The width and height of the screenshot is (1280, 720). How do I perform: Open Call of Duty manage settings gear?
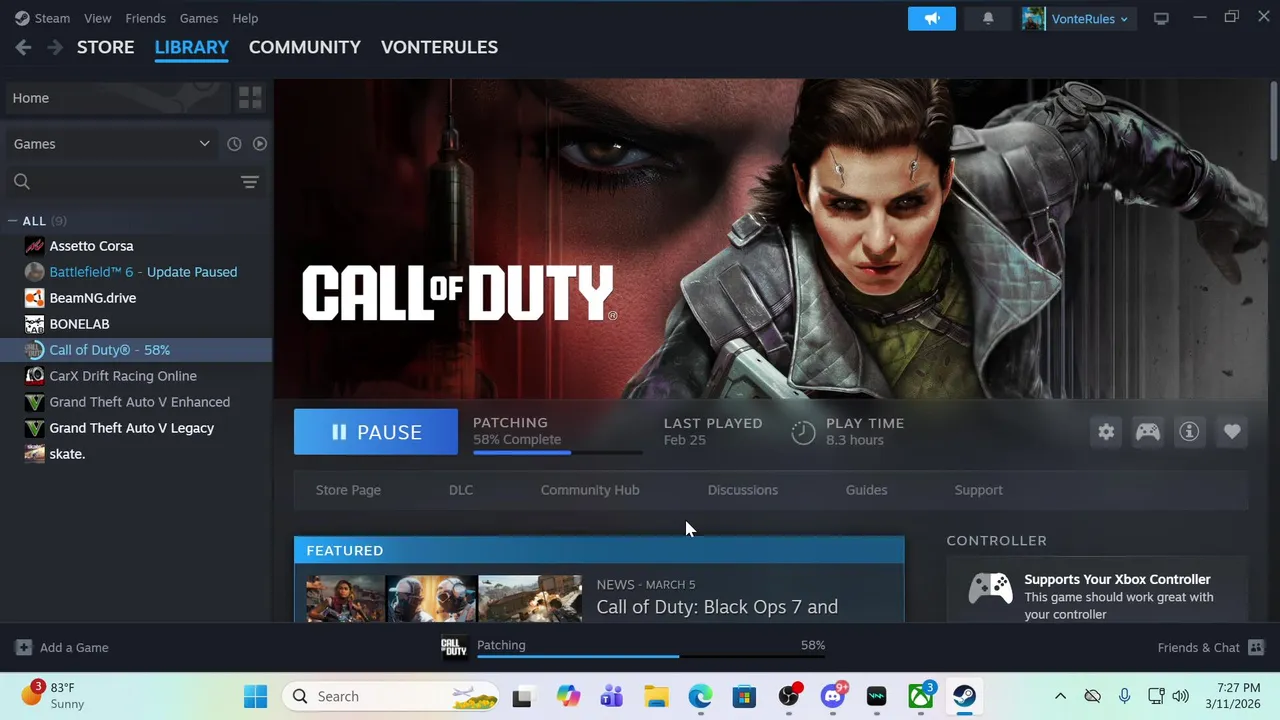tap(1106, 432)
